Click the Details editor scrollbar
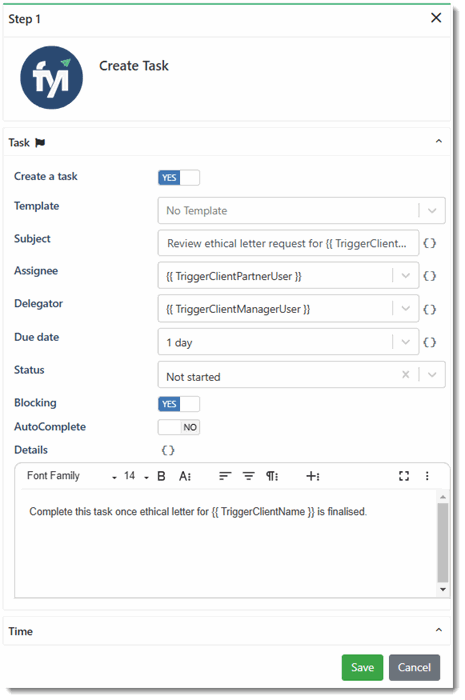This screenshot has height=700, width=465. [443, 542]
